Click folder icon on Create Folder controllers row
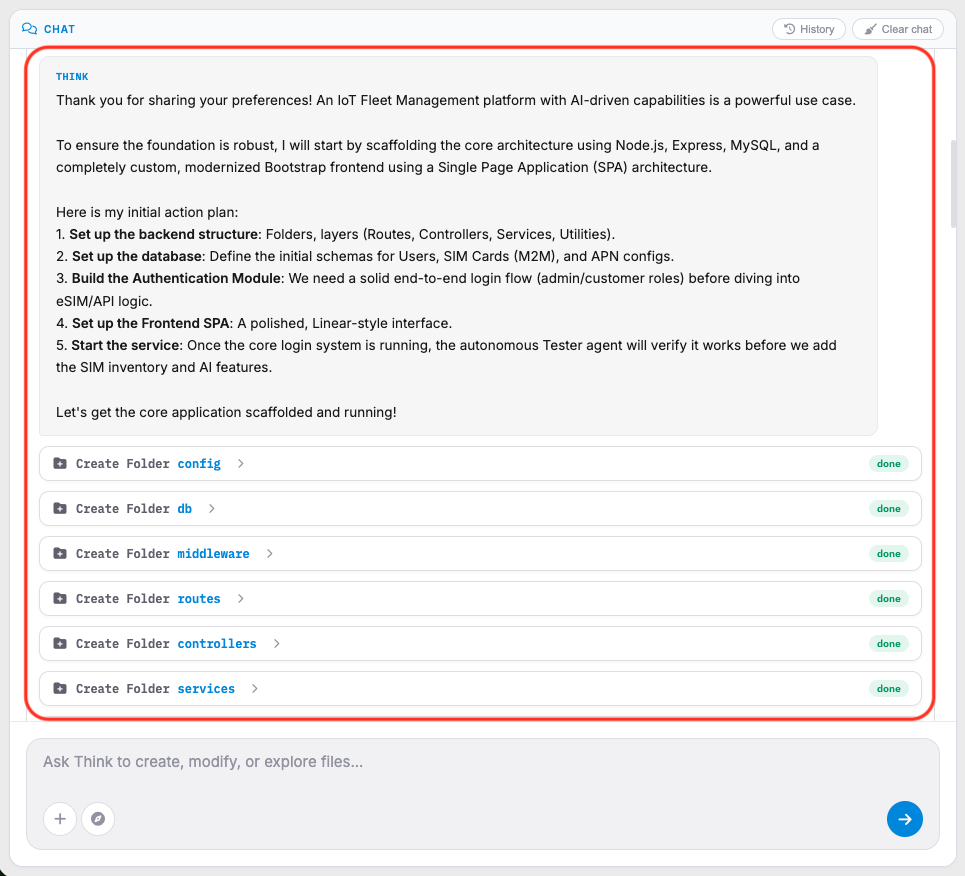 point(60,643)
